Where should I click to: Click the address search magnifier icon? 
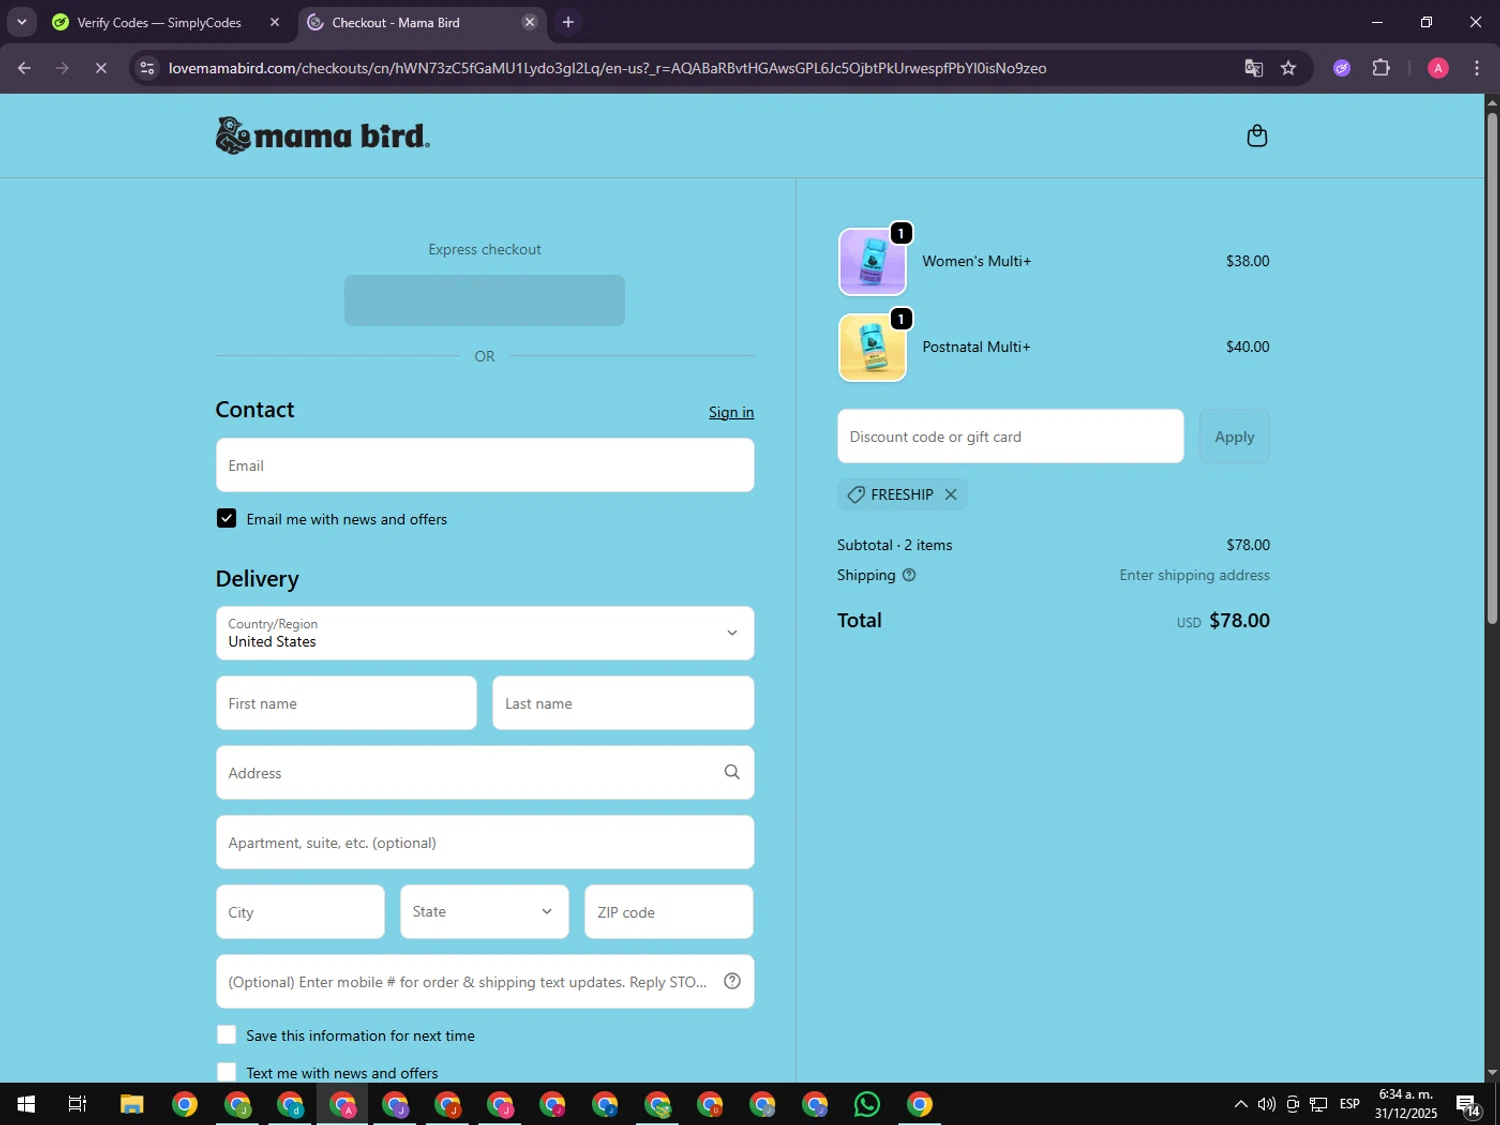coord(732,772)
